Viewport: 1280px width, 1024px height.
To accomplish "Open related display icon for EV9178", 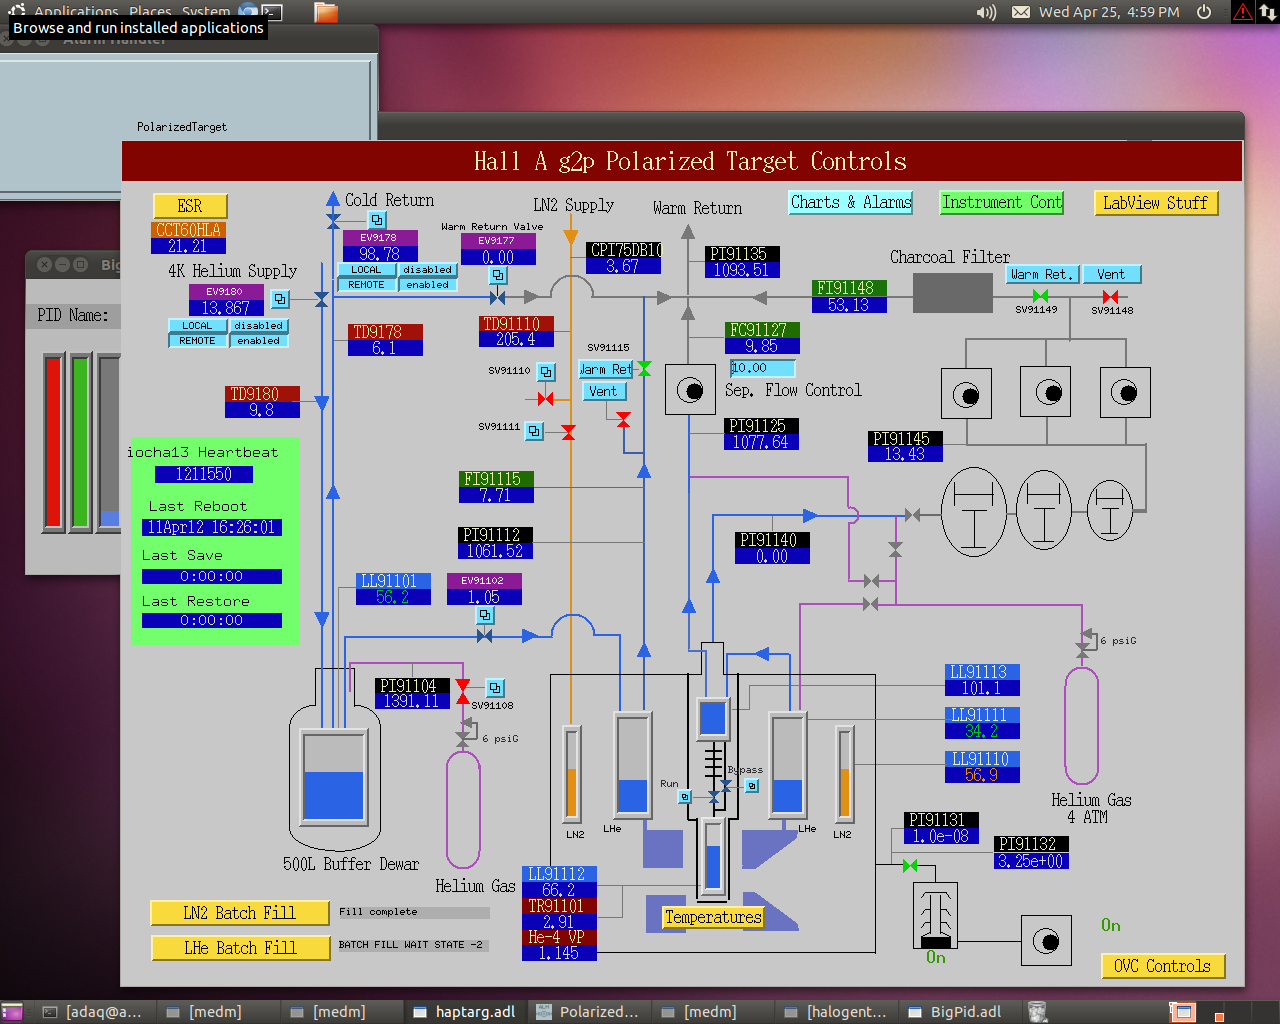I will tap(377, 219).
